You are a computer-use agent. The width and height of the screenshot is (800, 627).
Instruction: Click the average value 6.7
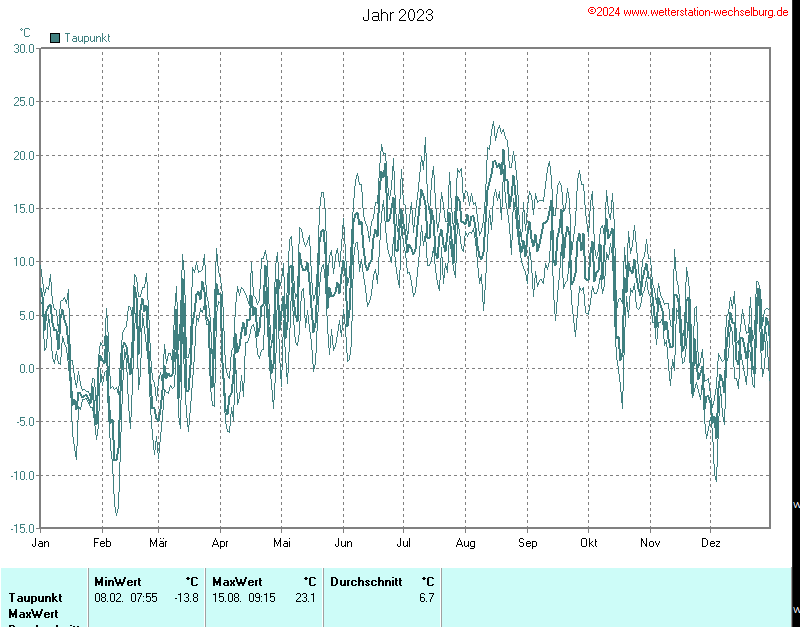(x=427, y=597)
